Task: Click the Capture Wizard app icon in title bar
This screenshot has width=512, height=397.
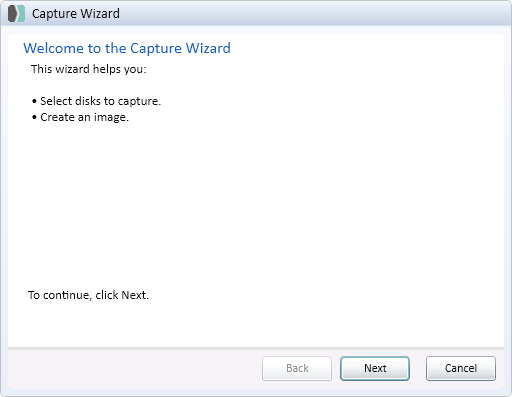Action: (16, 14)
